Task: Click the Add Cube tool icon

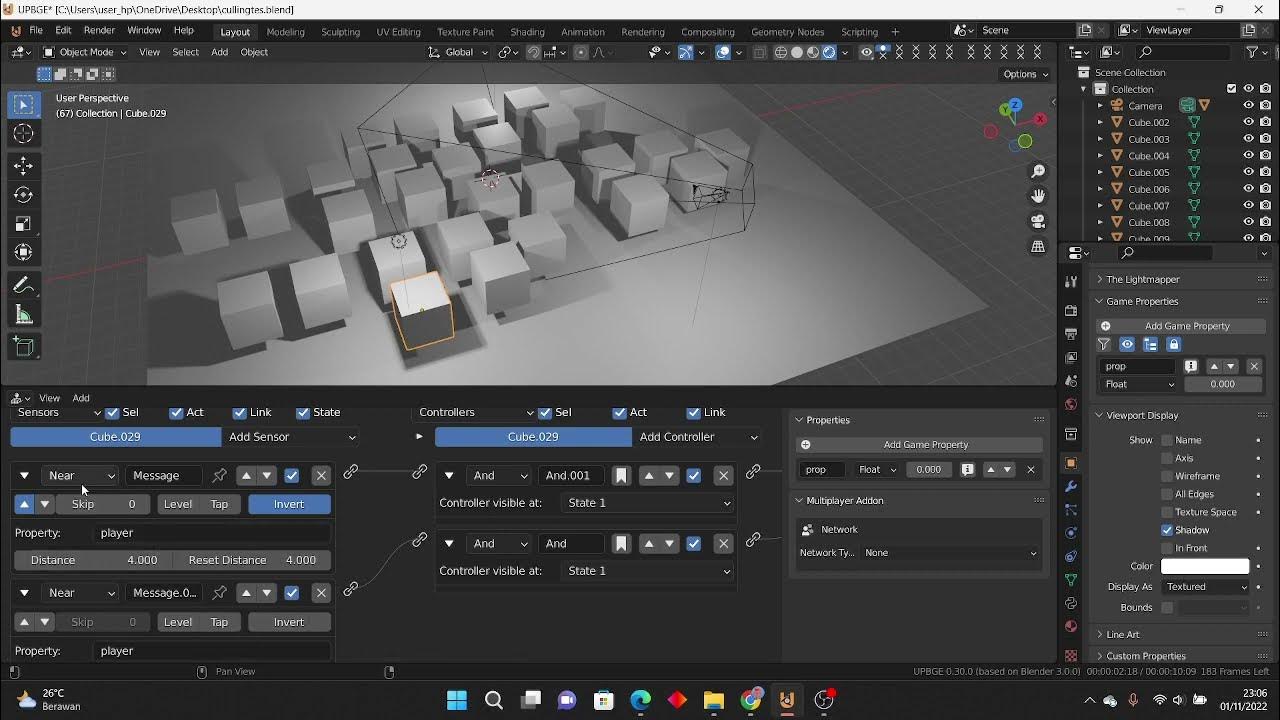Action: [24, 347]
